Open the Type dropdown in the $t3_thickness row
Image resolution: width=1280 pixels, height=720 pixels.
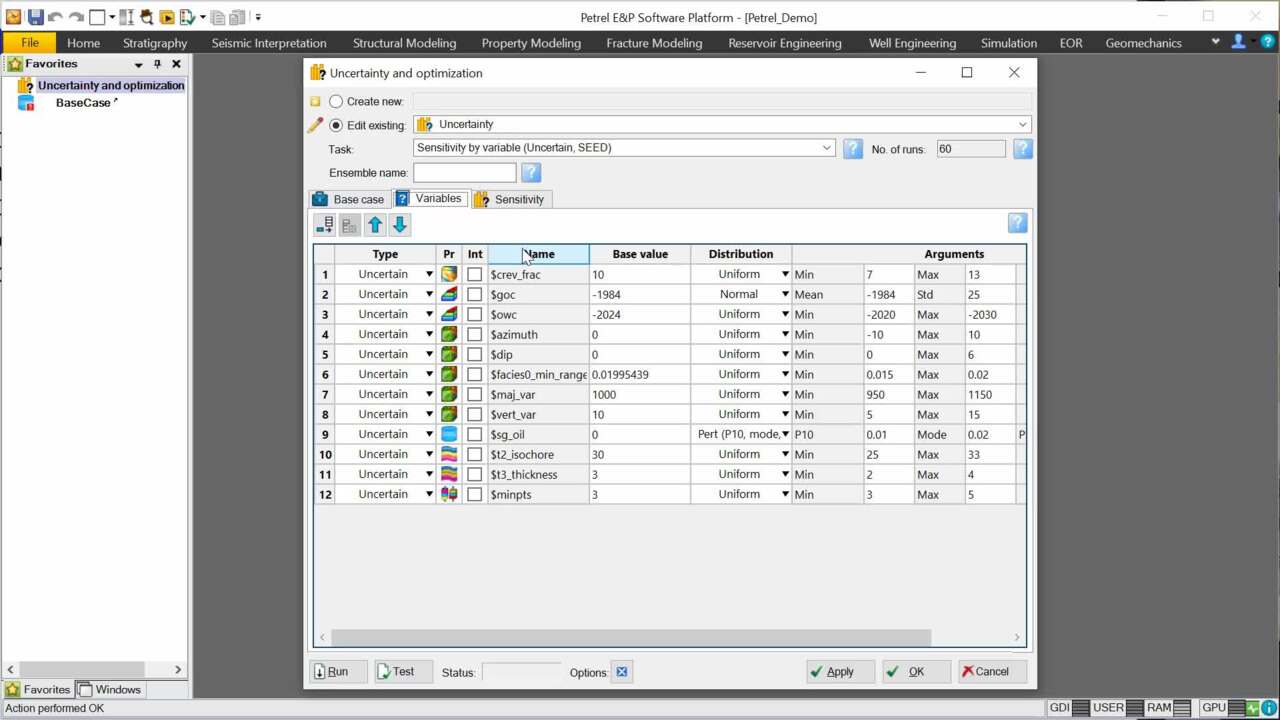(429, 474)
